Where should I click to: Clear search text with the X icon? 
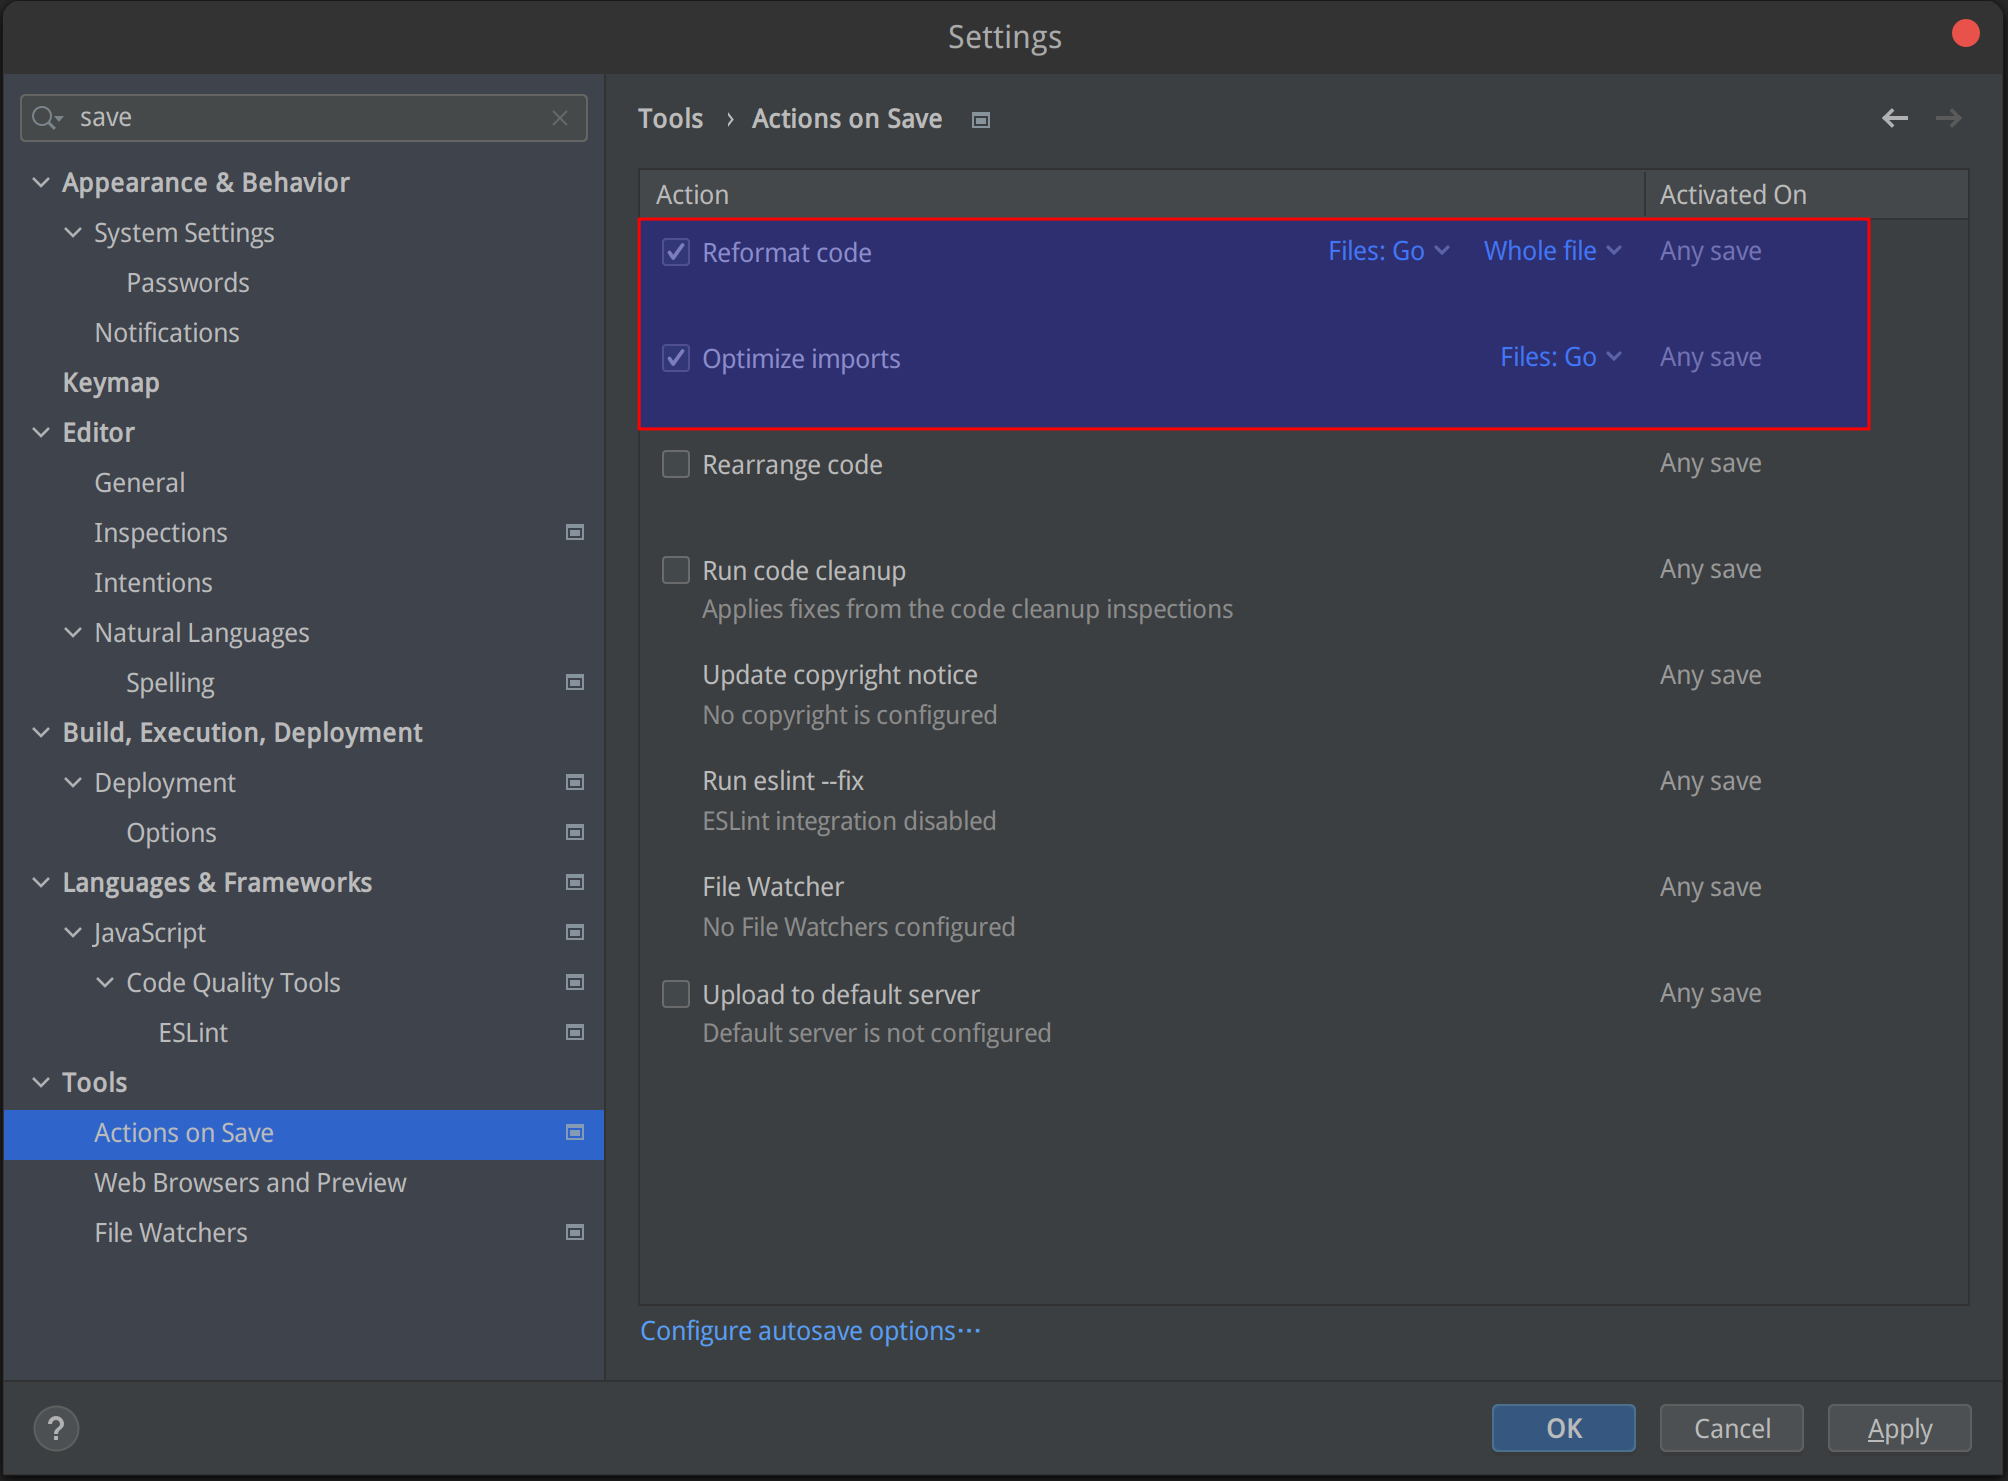tap(560, 118)
